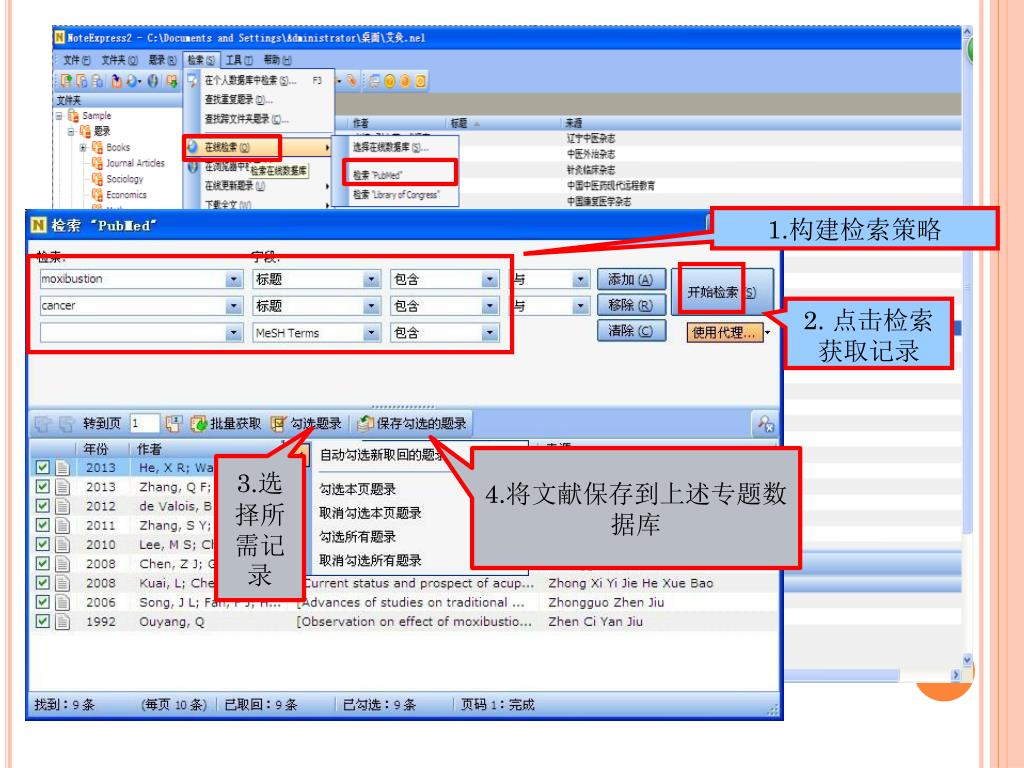Click the next page icon beside 转到页
This screenshot has height=768, width=1024.
pos(66,424)
